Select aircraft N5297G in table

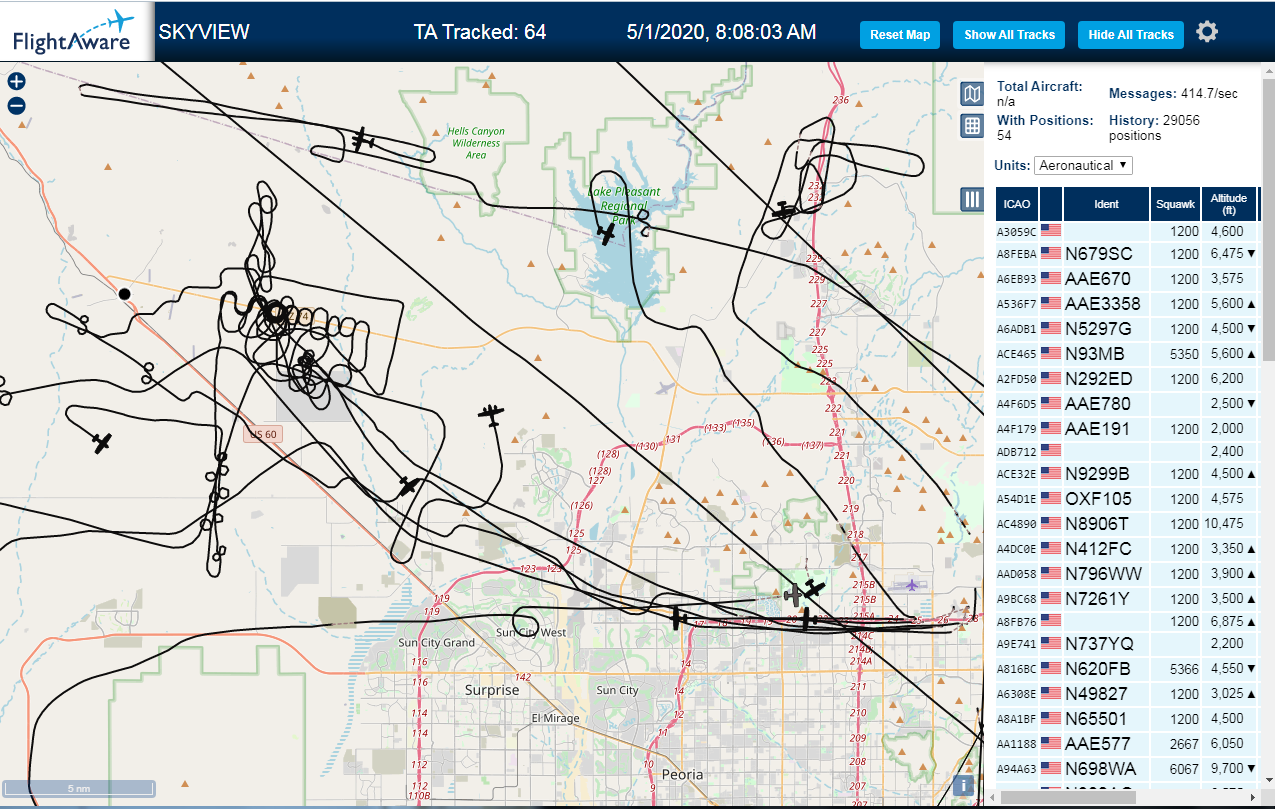coord(1126,329)
